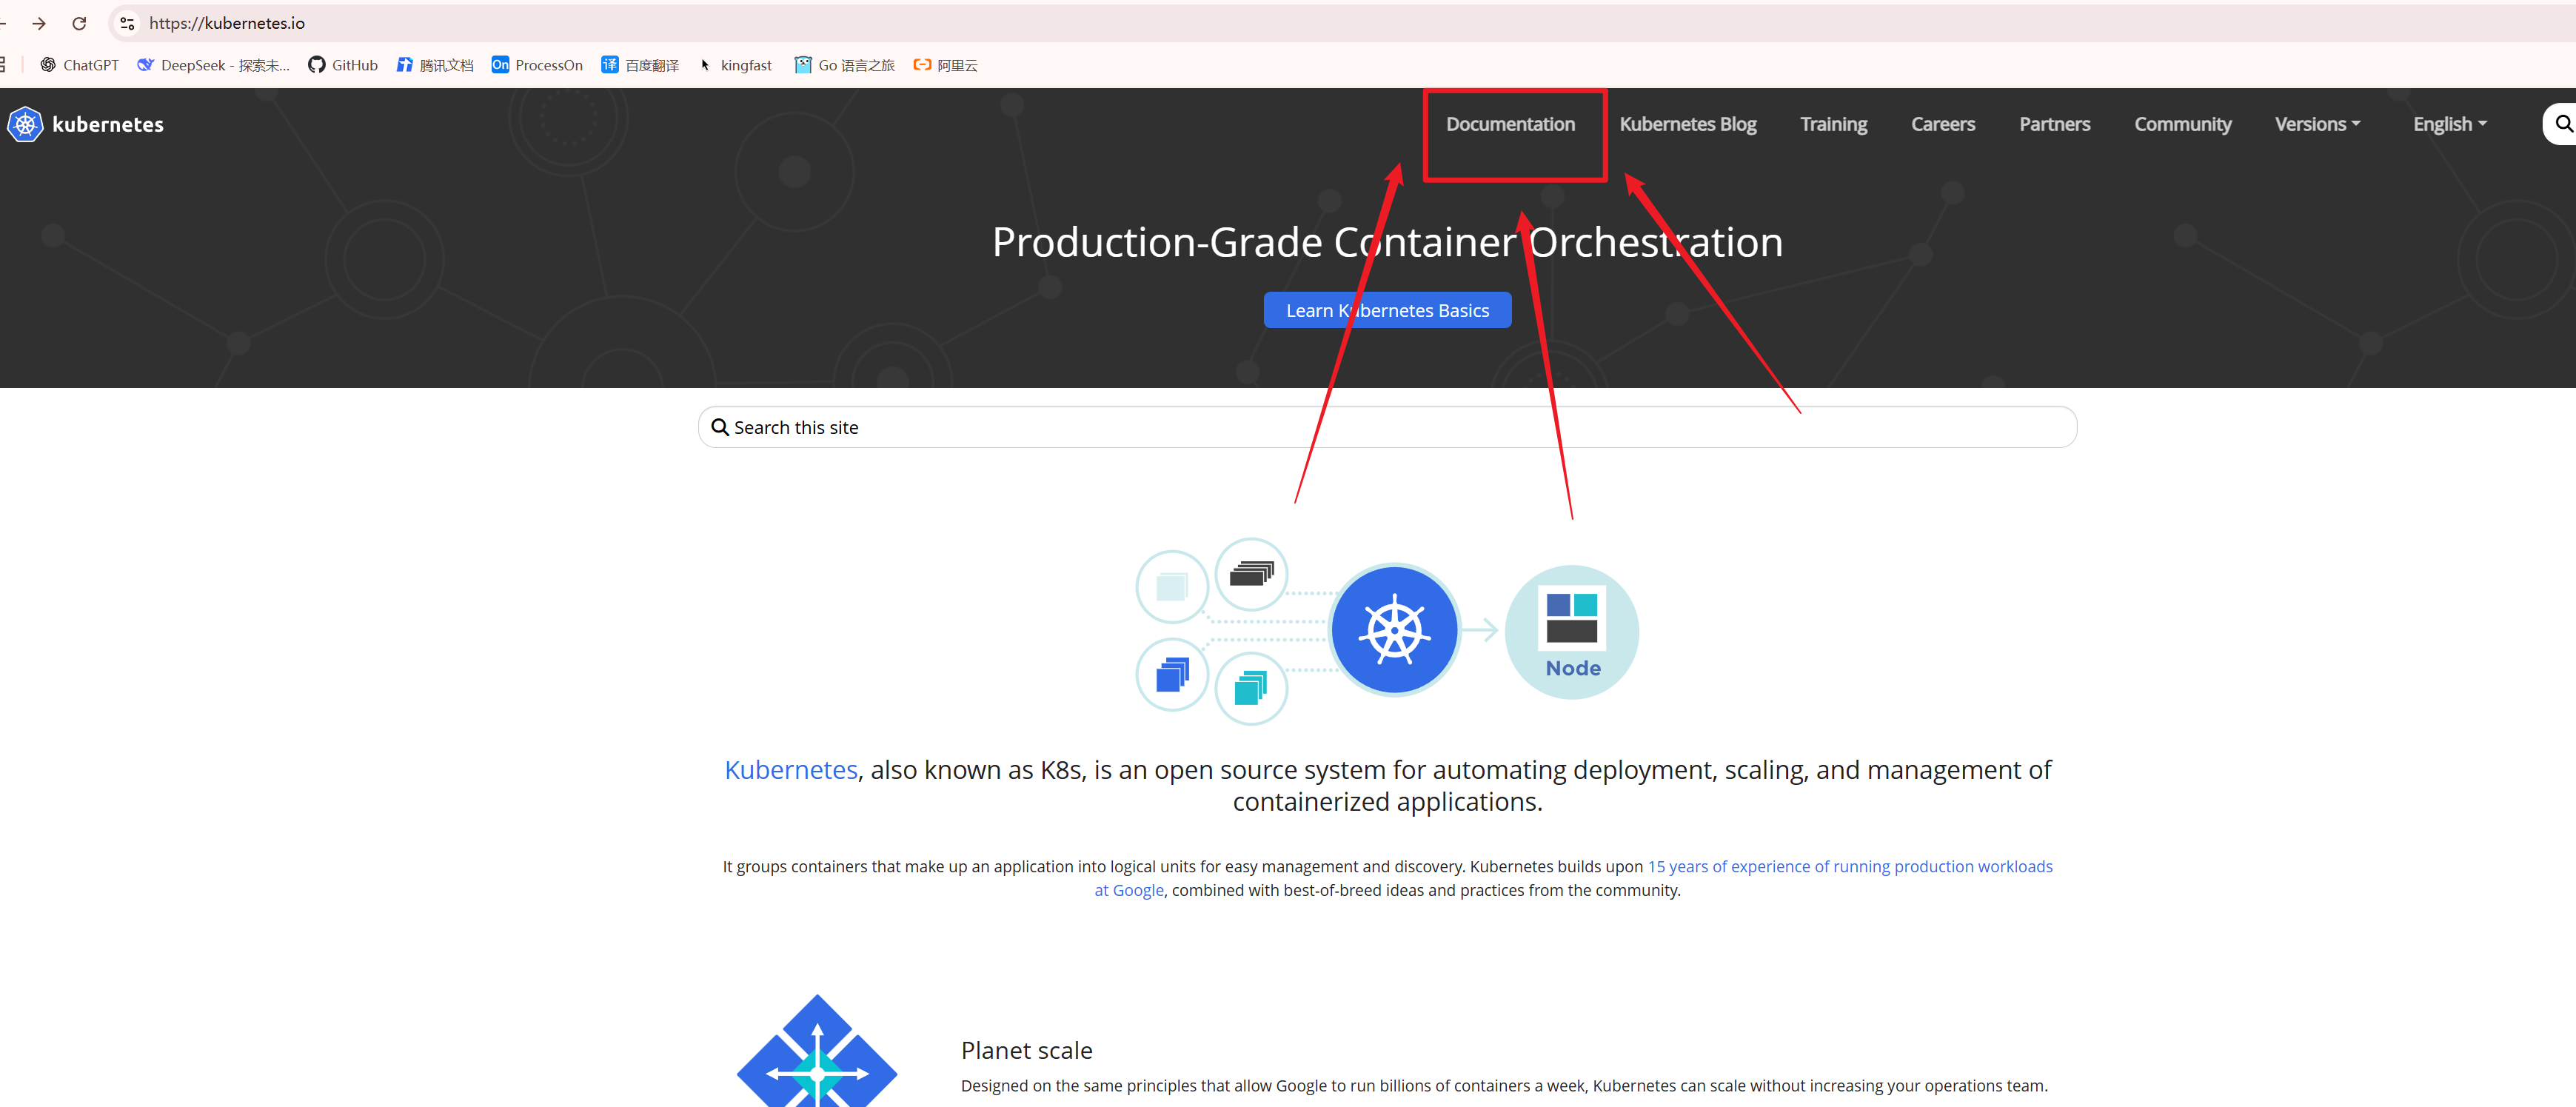Click the kubernetes brand name text
Screen dimensions: 2576x1107
[x=108, y=124]
